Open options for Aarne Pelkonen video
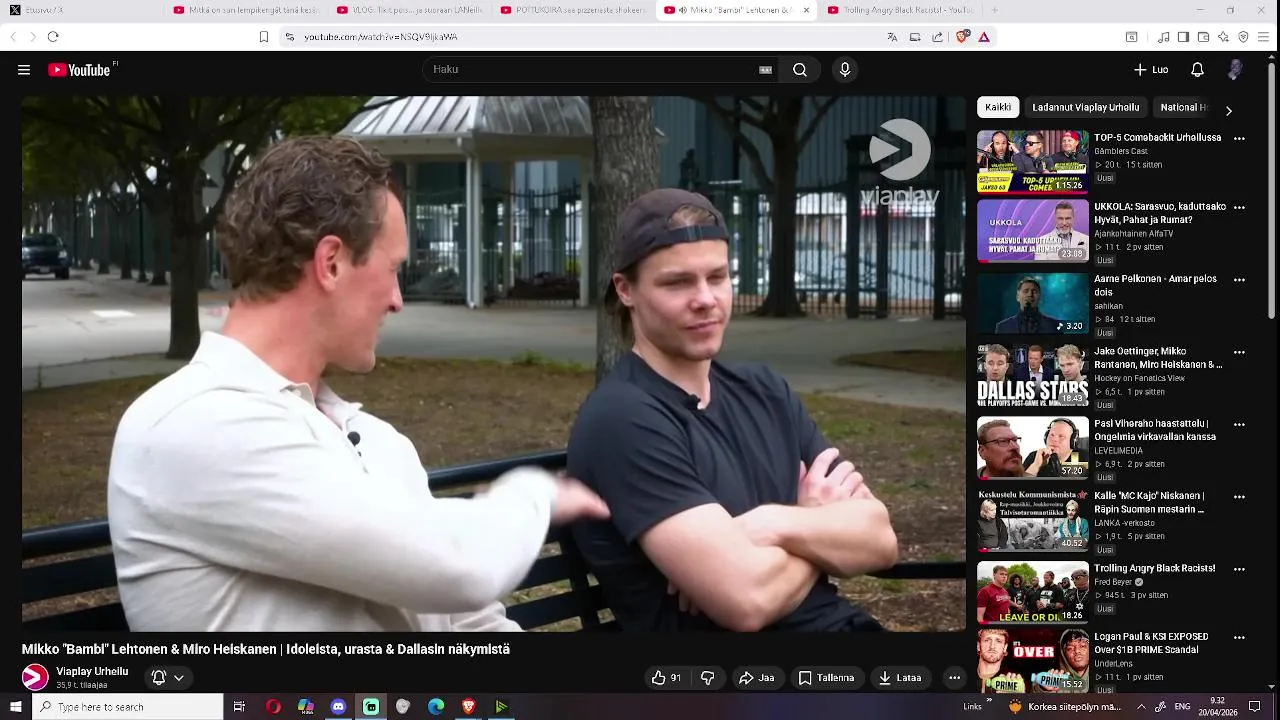Image resolution: width=1280 pixels, height=720 pixels. tap(1239, 280)
